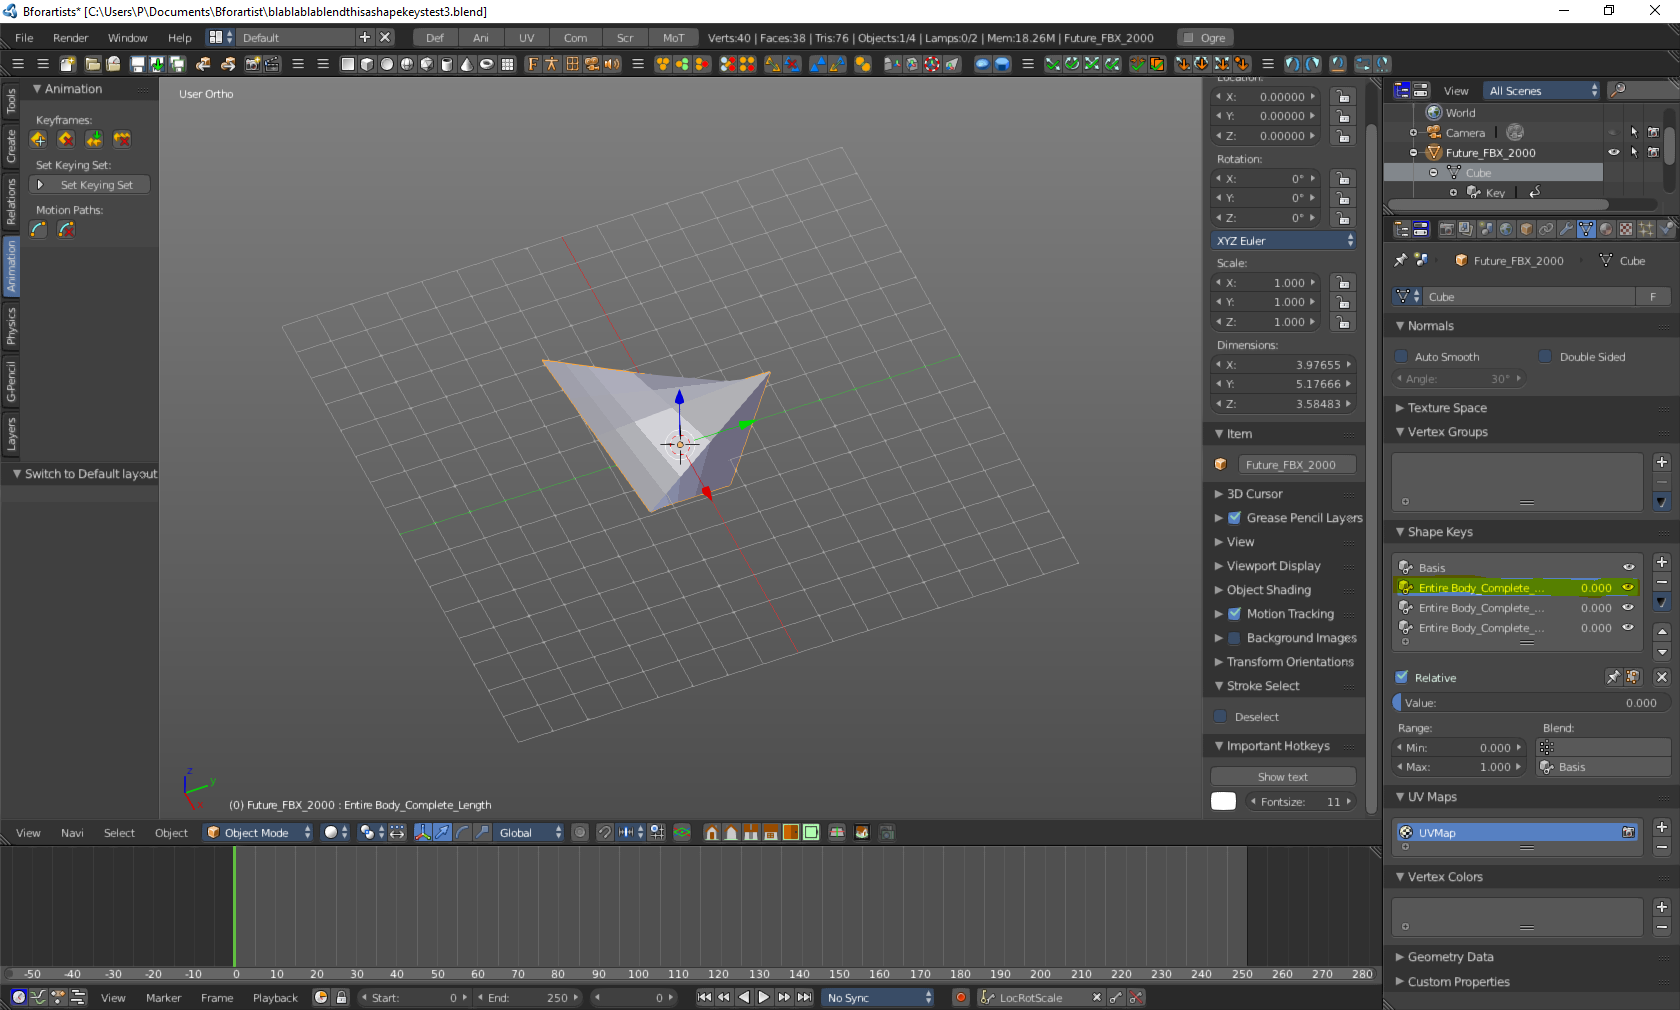This screenshot has height=1010, width=1680.
Task: Hide Future_FBX_2000 with outliner eye icon
Action: click(1613, 153)
